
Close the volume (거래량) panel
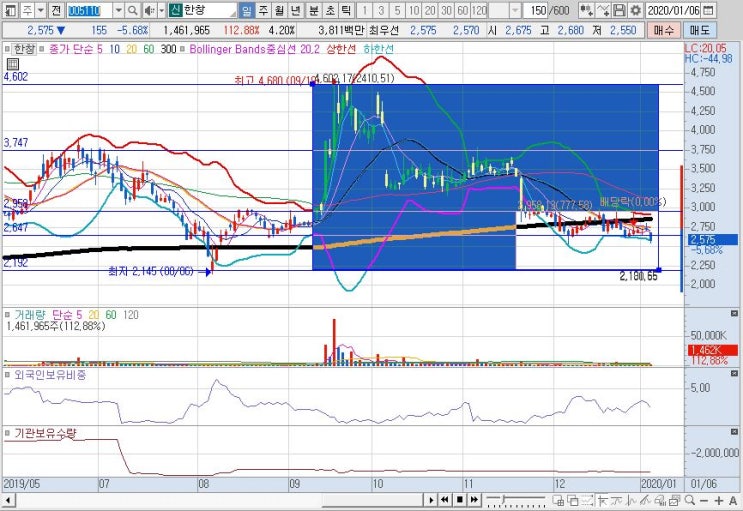pos(734,313)
